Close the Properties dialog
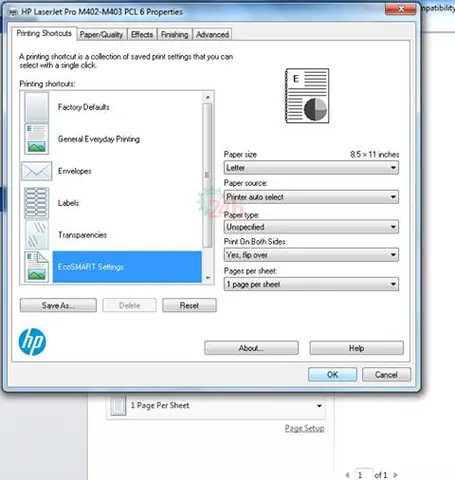Image resolution: width=455 pixels, height=480 pixels. tap(401, 9)
